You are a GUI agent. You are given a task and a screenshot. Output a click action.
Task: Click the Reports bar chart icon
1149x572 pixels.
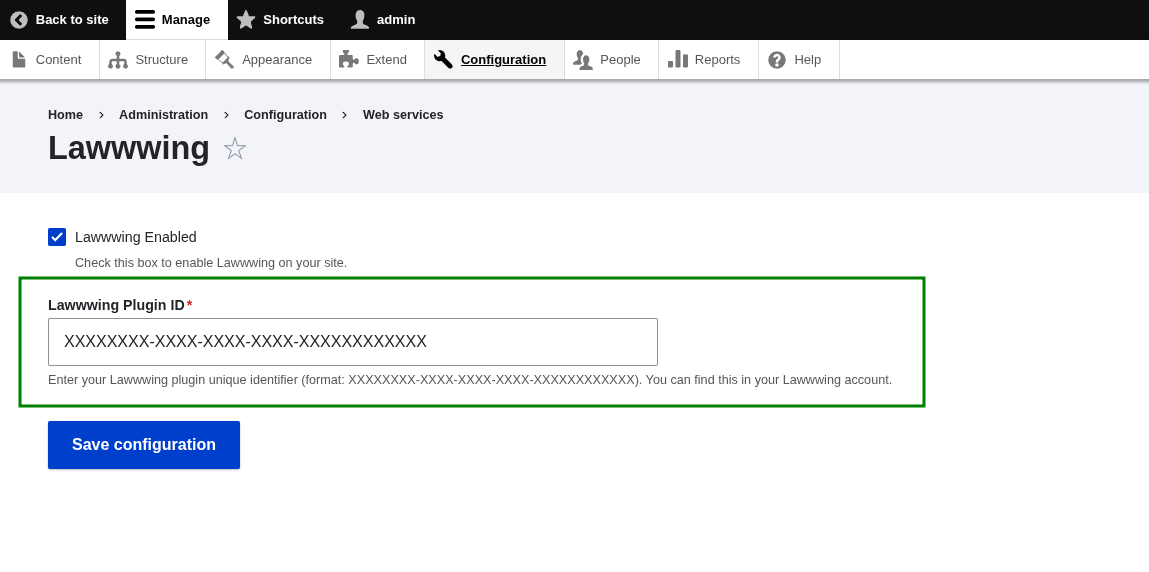(678, 59)
